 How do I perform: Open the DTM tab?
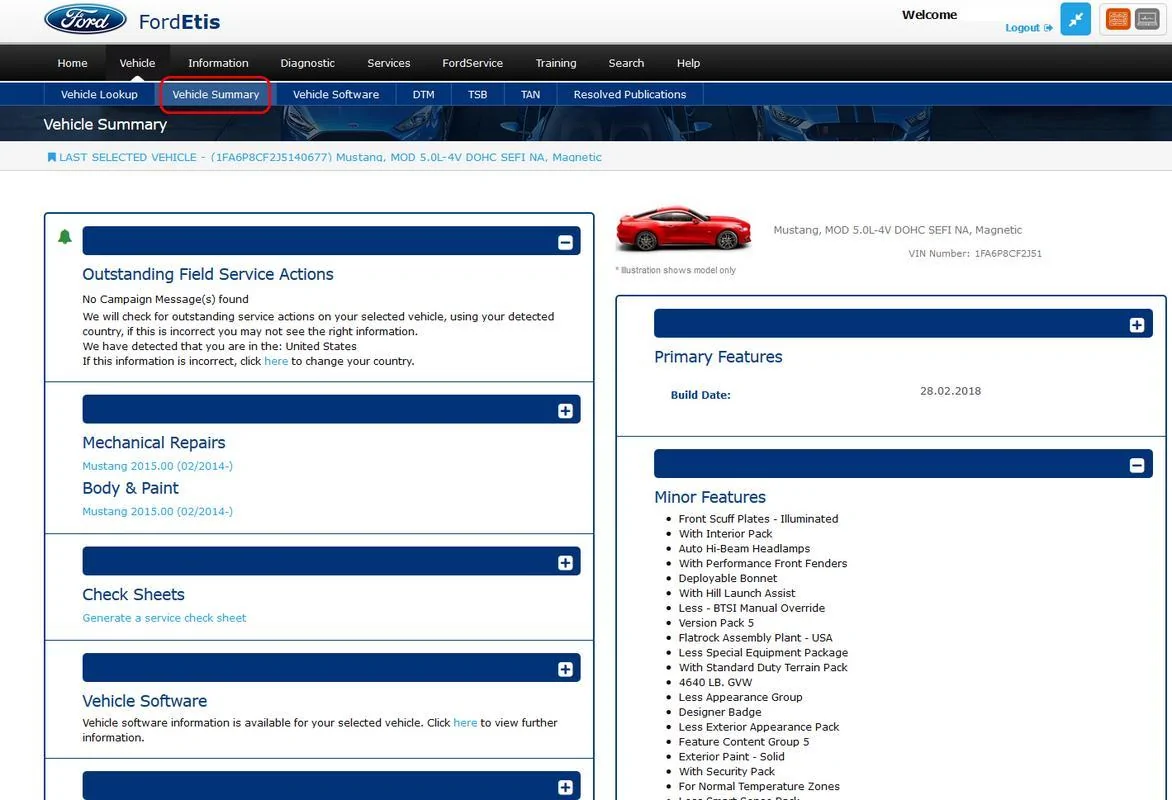423,94
